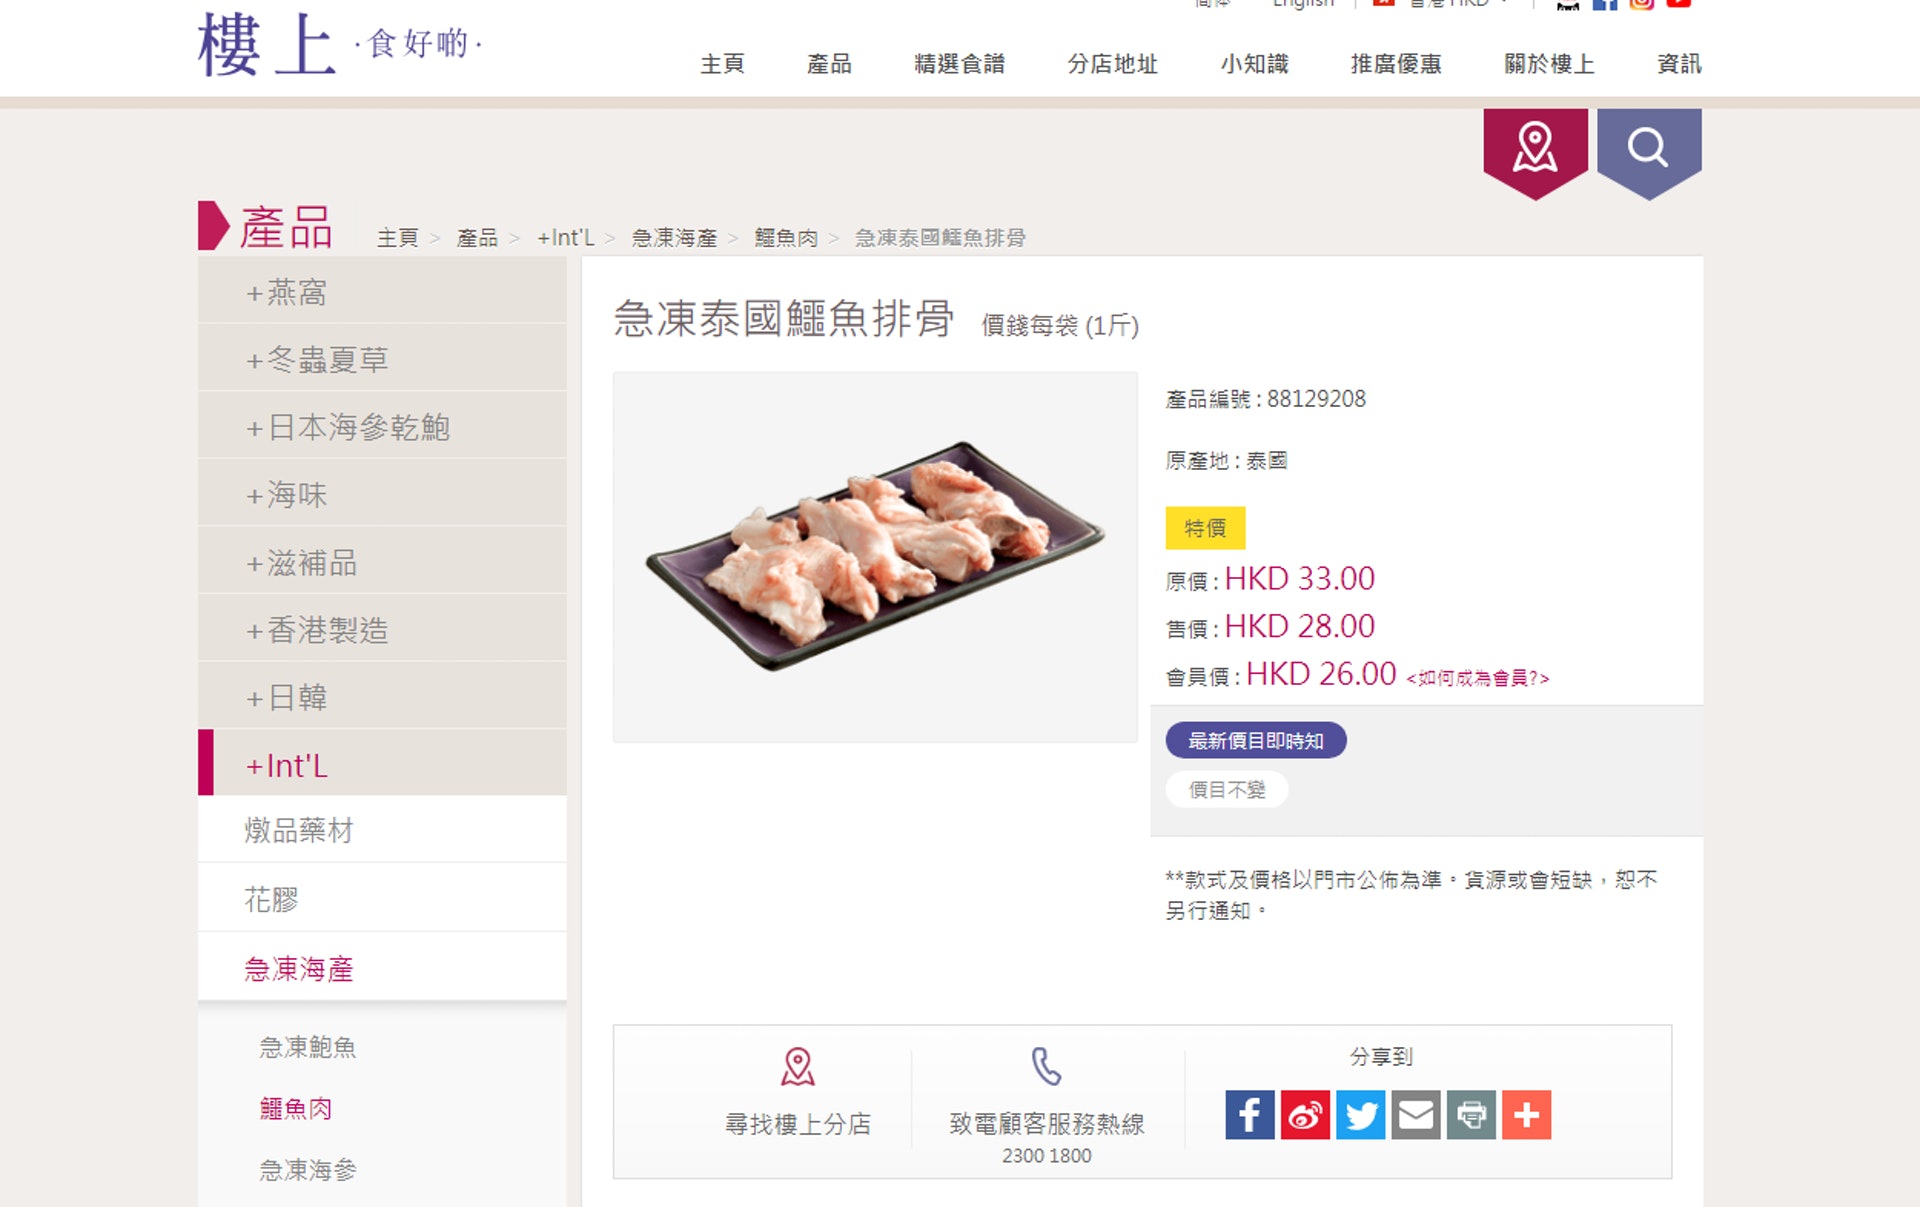Open 急凍鮑魚 in sidebar list
Viewport: 1920px width, 1207px height.
pyautogui.click(x=308, y=1047)
